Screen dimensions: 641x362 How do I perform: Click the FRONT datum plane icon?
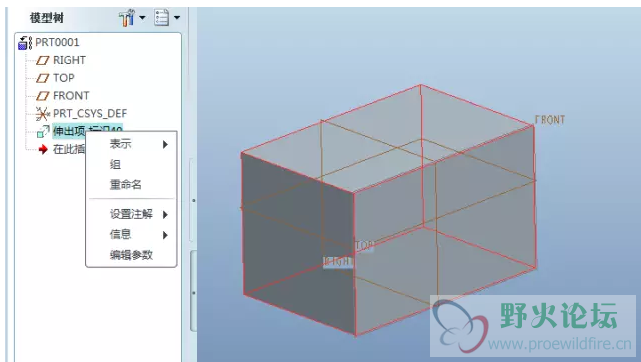[43, 96]
